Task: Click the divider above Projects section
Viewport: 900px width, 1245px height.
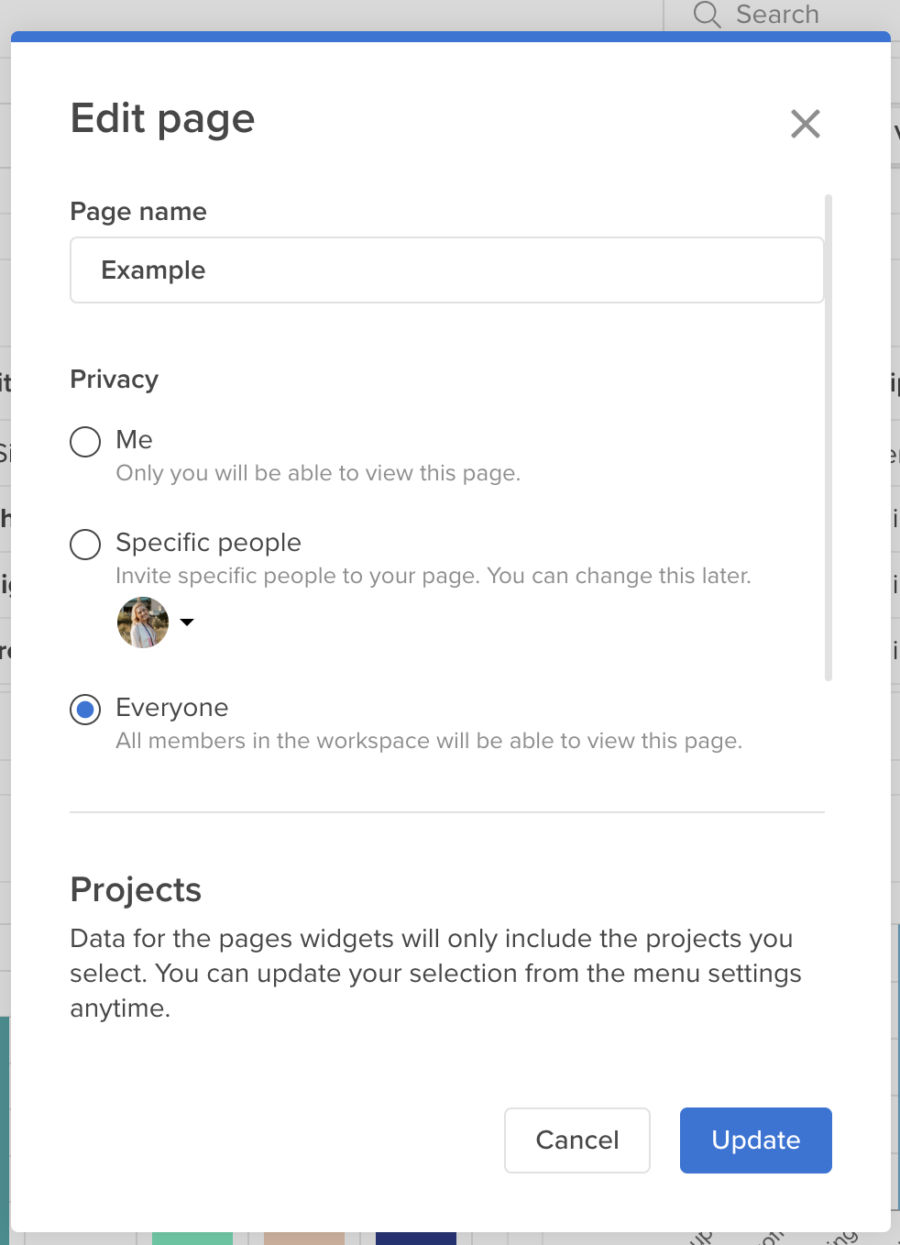Action: pos(446,812)
